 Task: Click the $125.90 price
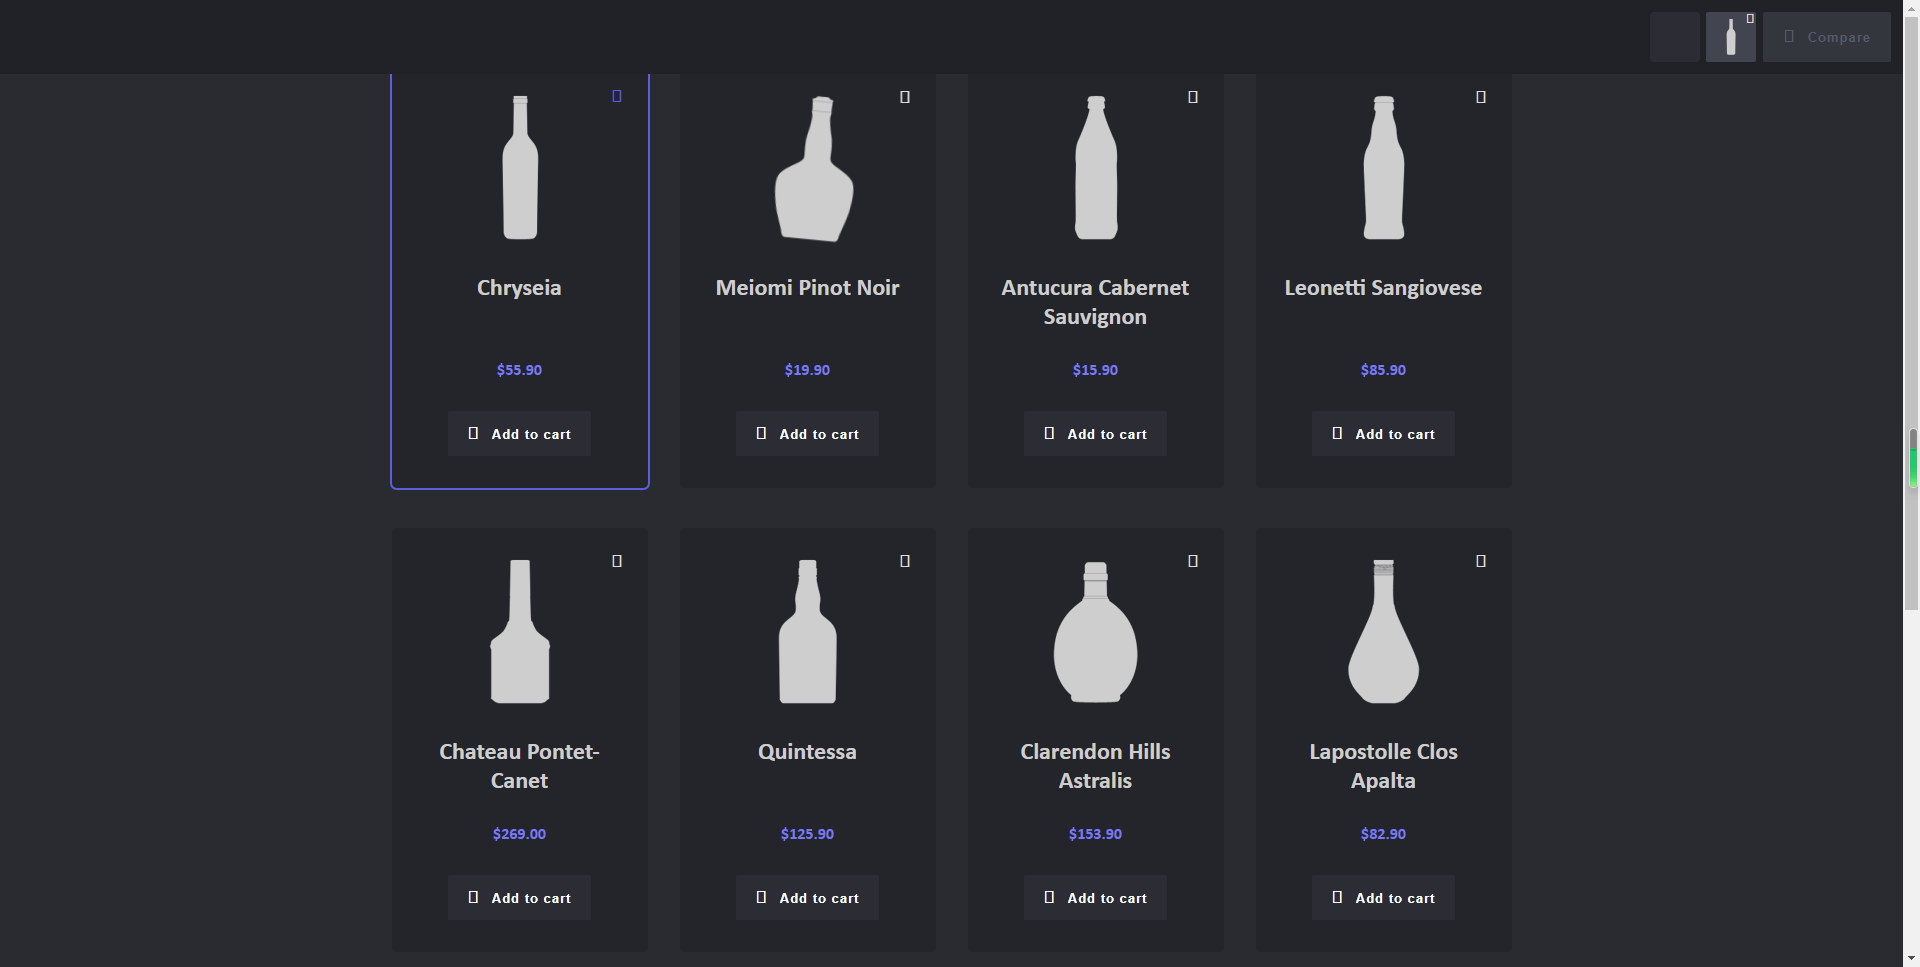click(x=807, y=834)
